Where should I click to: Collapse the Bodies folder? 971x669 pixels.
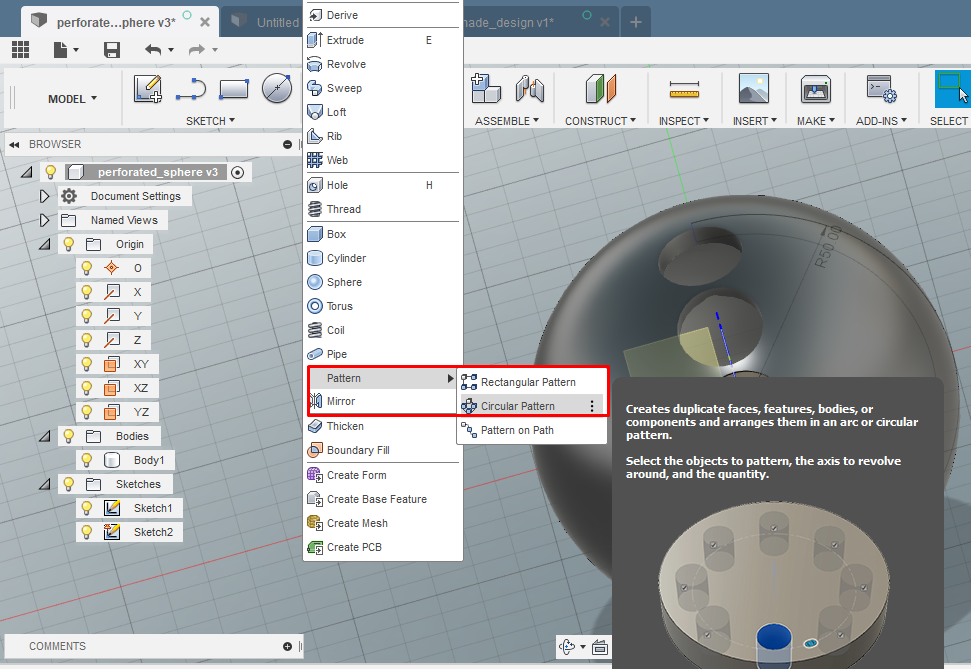44,436
